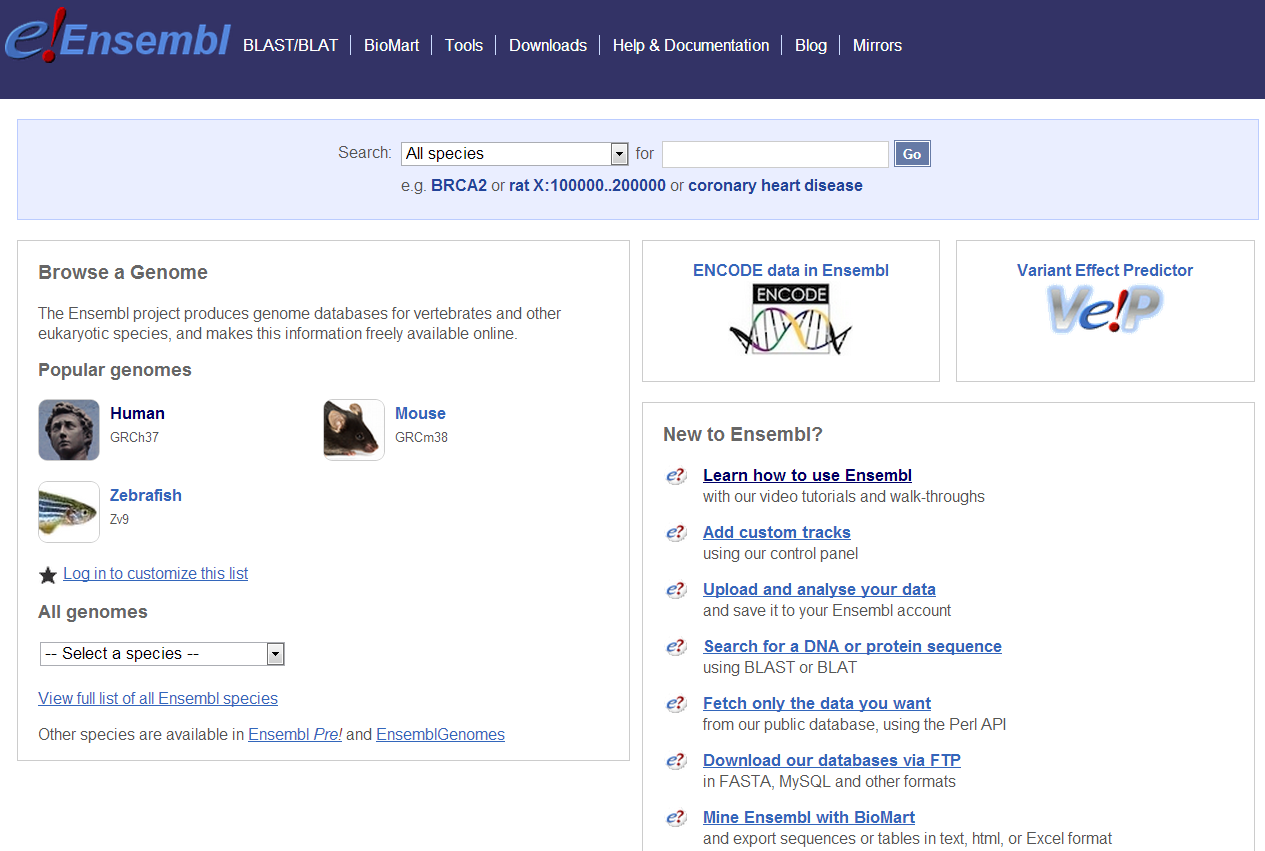
Task: Select the Human genome thumbnail
Action: (69, 430)
